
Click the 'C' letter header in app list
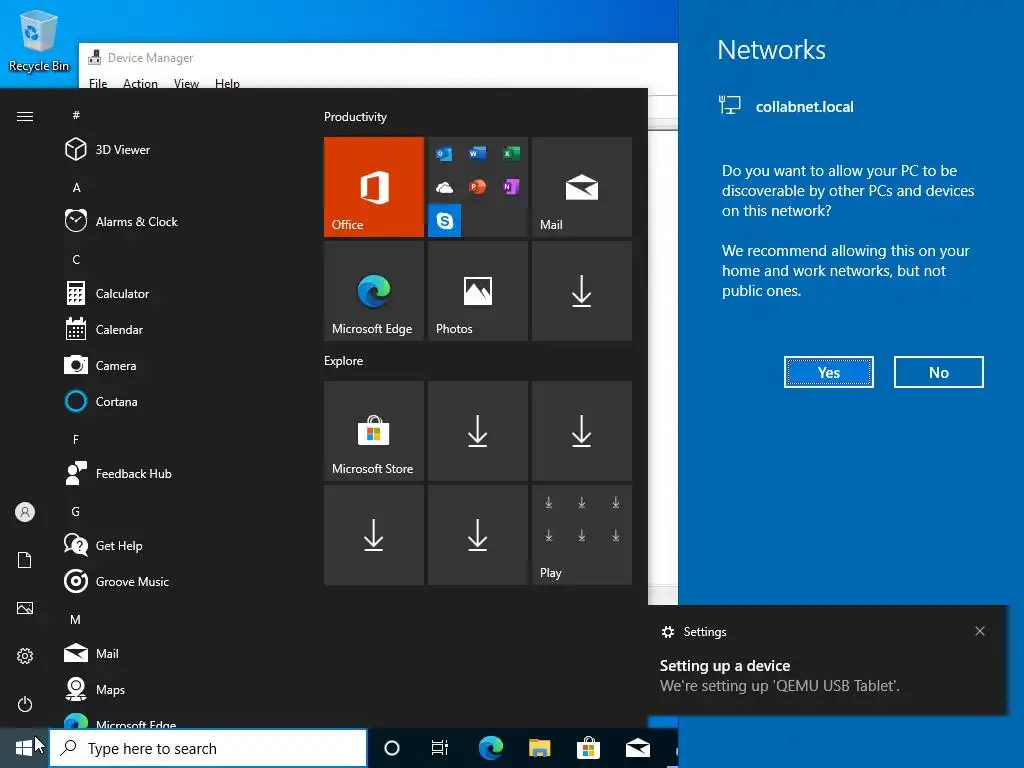click(76, 259)
